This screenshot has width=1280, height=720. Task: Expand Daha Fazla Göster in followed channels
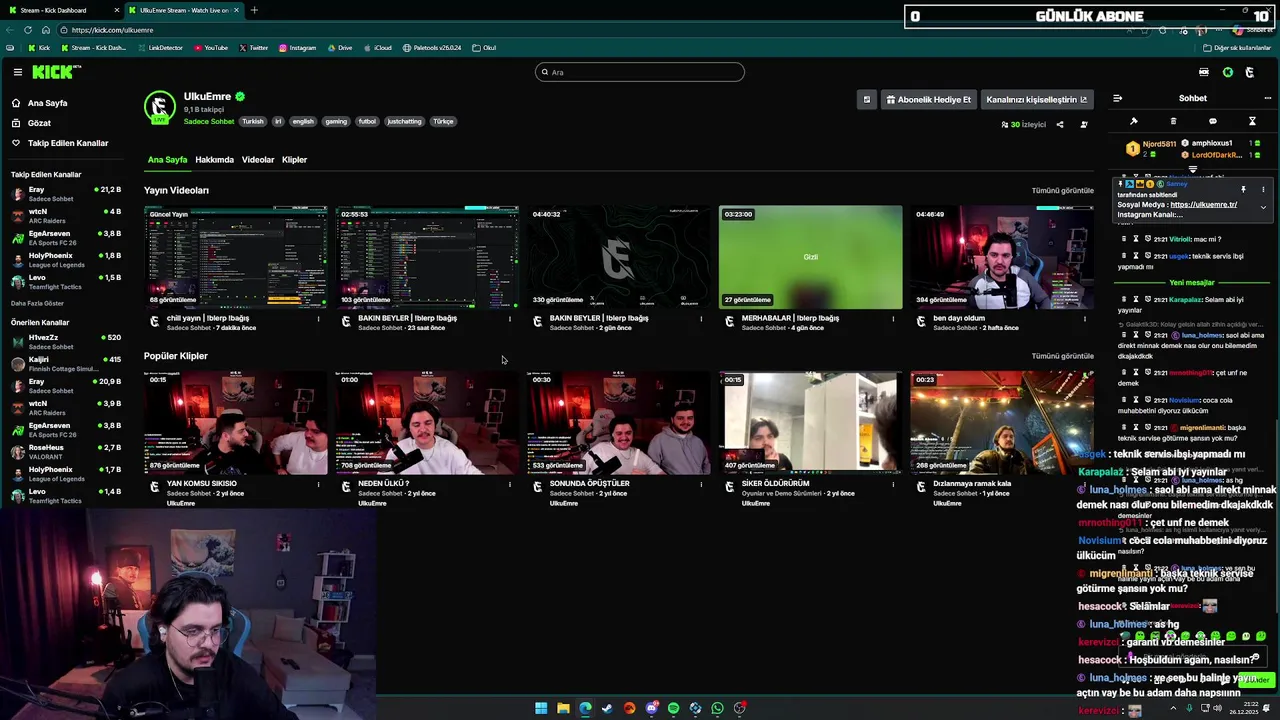(x=37, y=303)
